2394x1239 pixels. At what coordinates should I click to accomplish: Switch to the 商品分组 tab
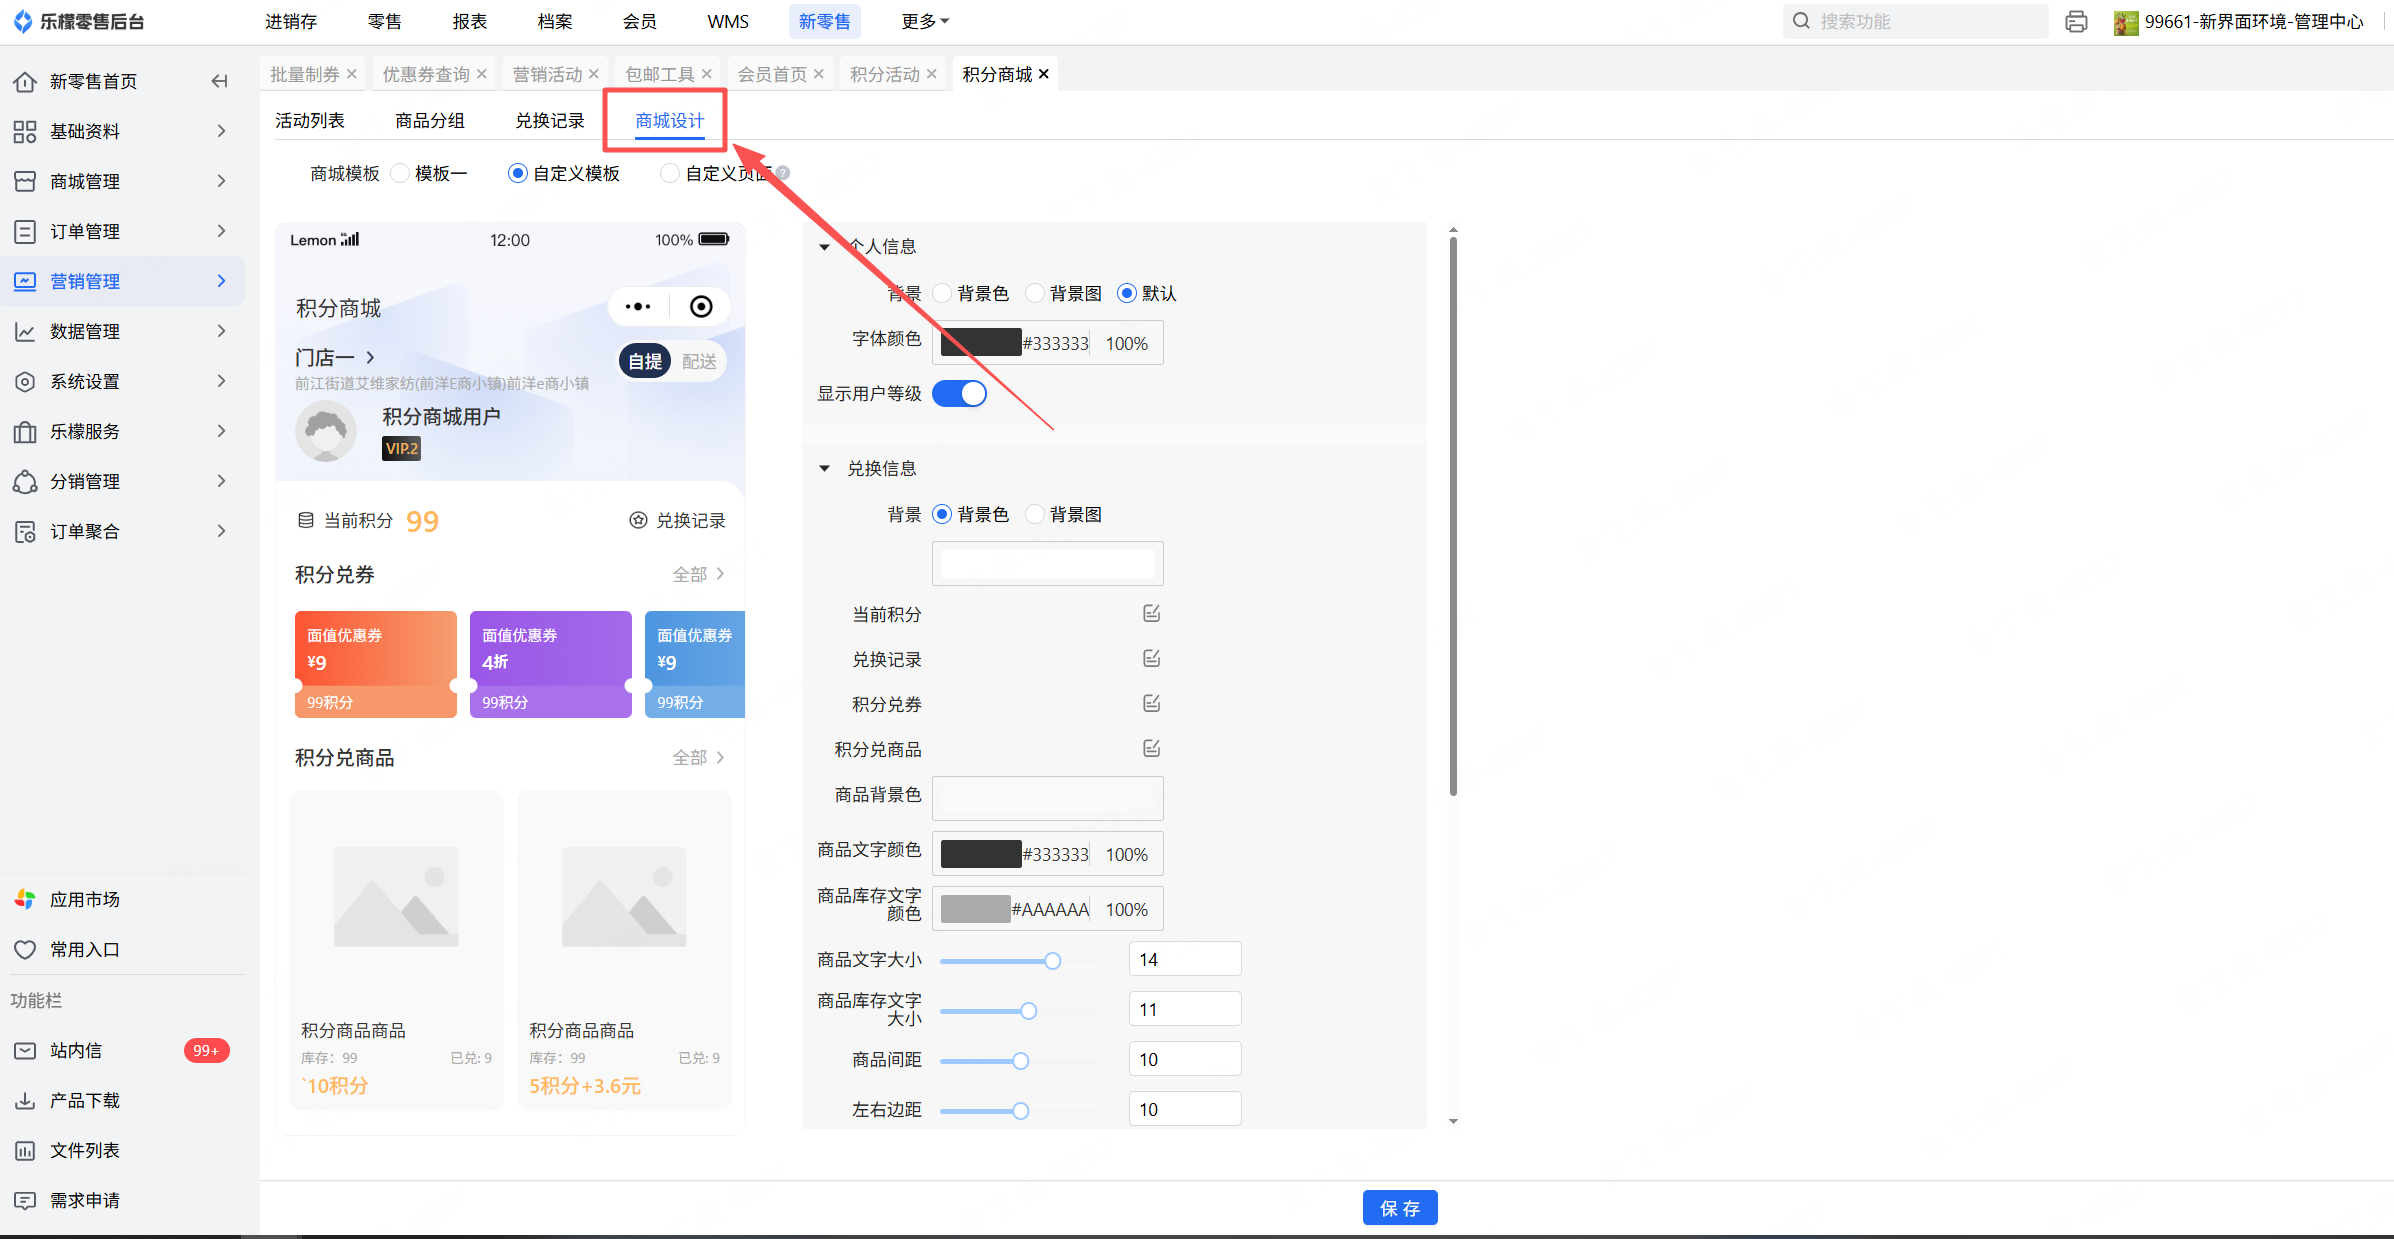(x=429, y=120)
